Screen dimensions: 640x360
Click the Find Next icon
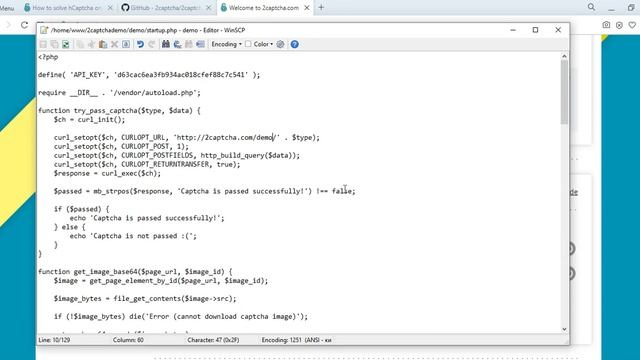pos(189,44)
